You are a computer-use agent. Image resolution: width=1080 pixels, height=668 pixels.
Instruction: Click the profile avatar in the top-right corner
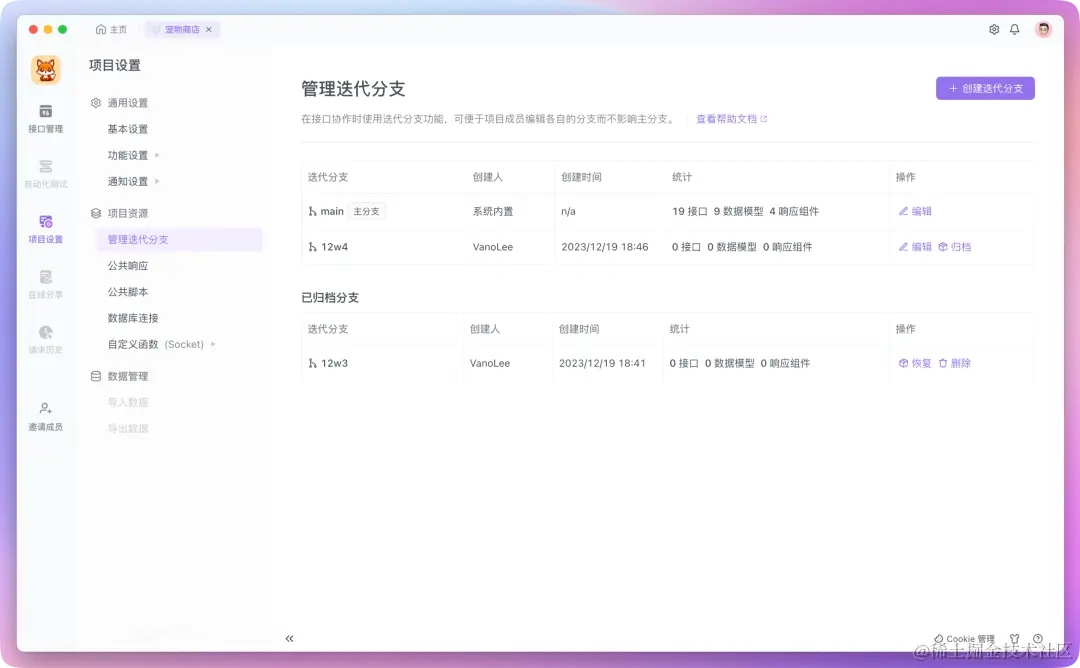pos(1043,29)
